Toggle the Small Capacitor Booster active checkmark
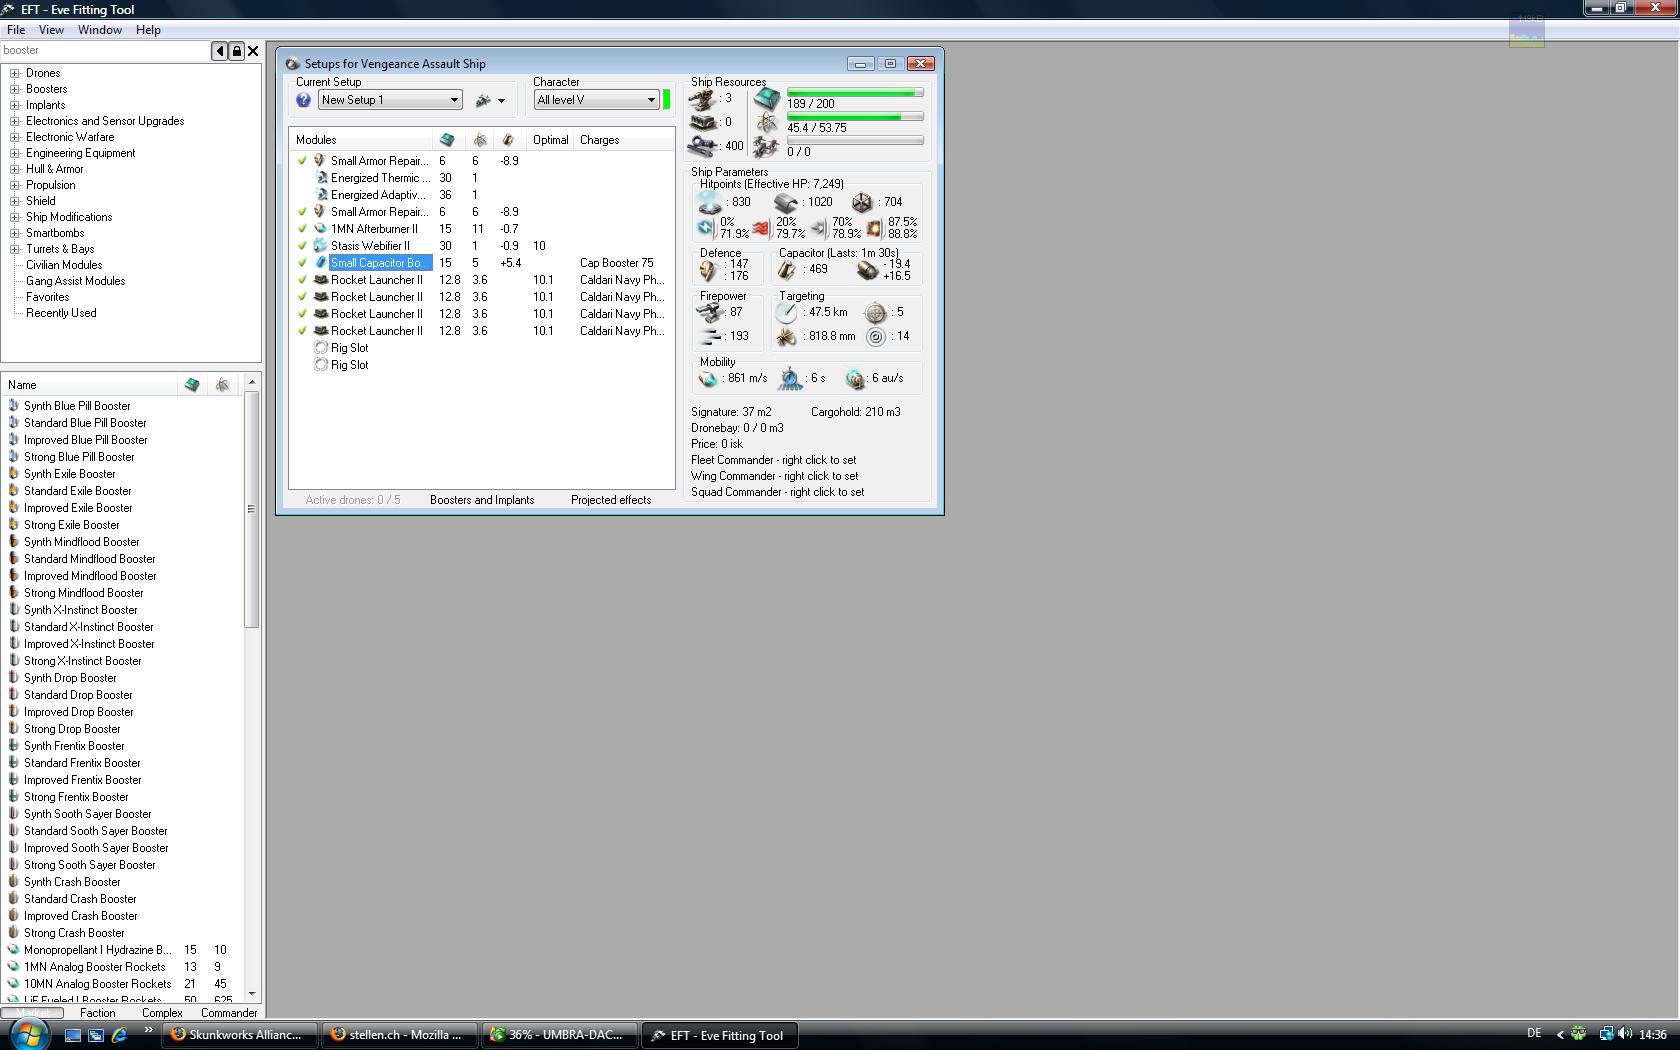This screenshot has height=1050, width=1680. (x=303, y=262)
